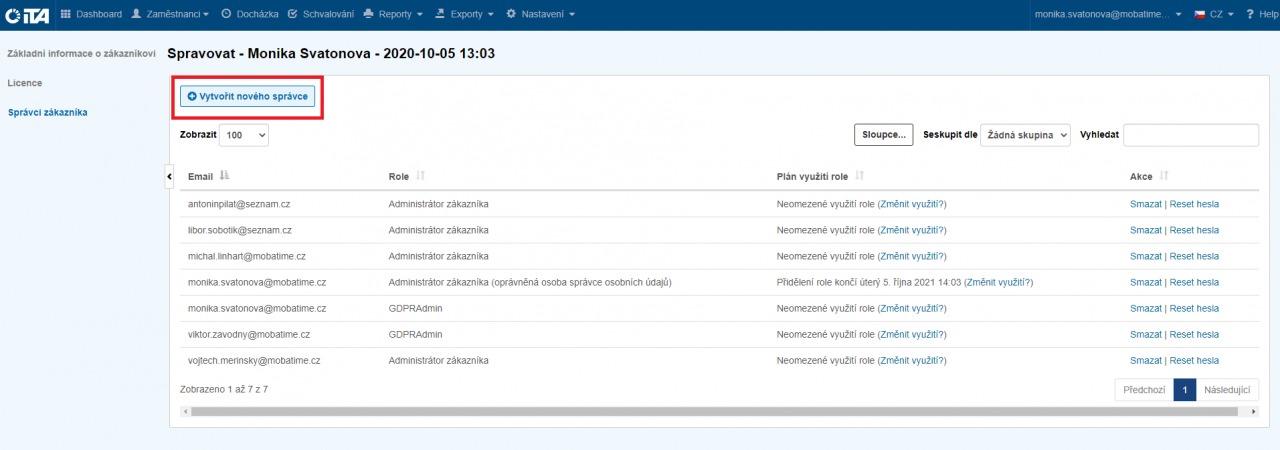Collapse the left sidebar arrow

[169, 177]
